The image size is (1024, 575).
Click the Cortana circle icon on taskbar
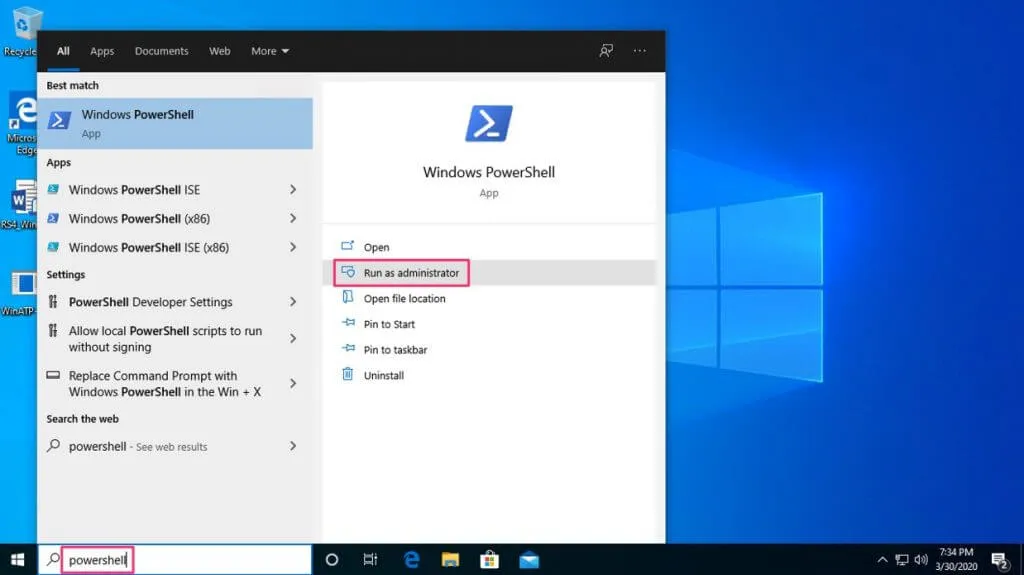tap(332, 560)
